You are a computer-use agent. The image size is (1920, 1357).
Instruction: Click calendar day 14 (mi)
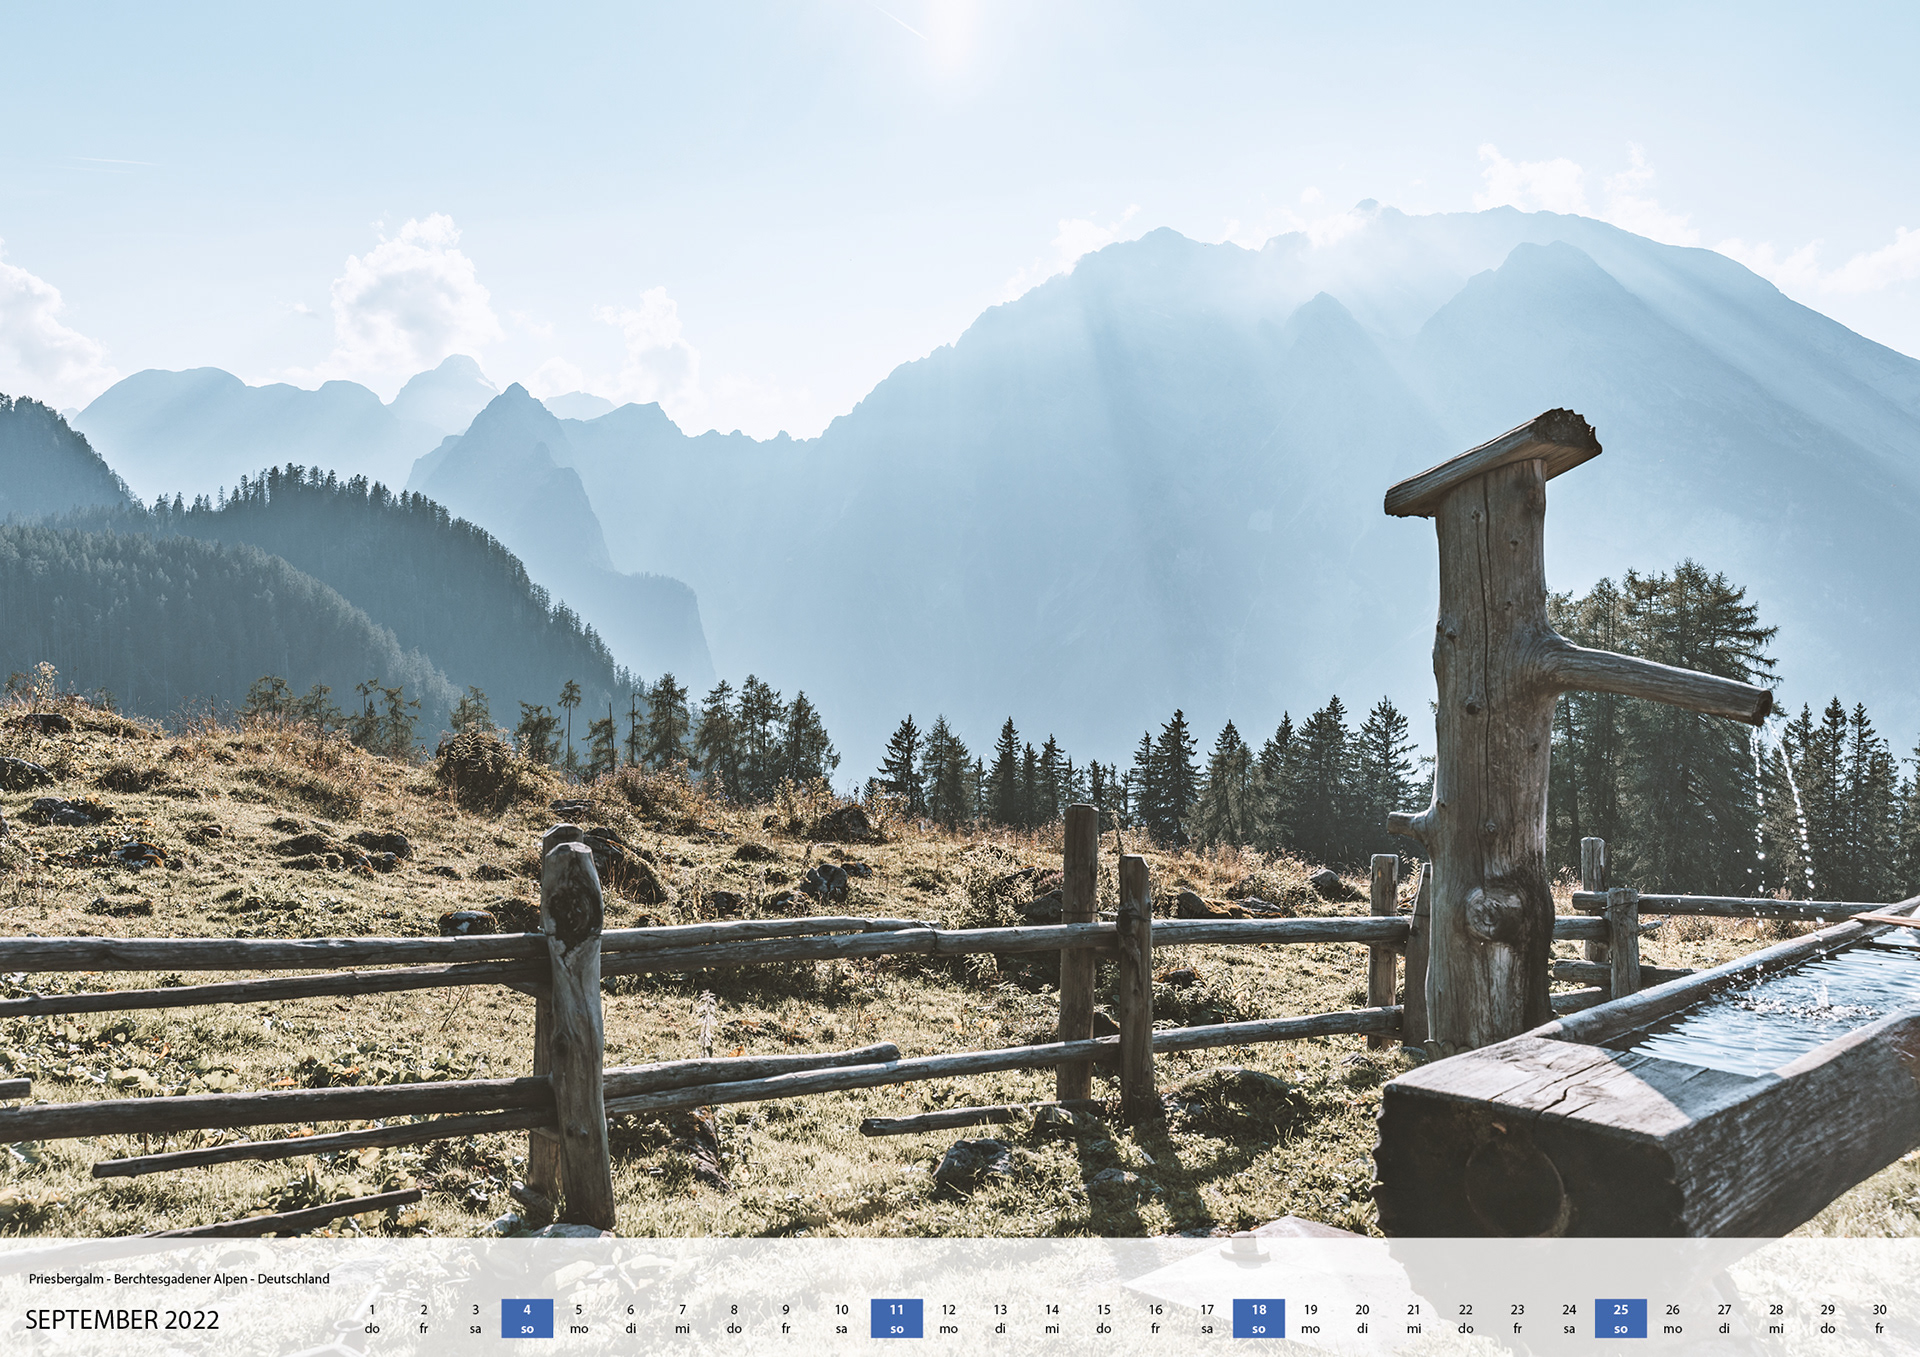(1052, 1318)
